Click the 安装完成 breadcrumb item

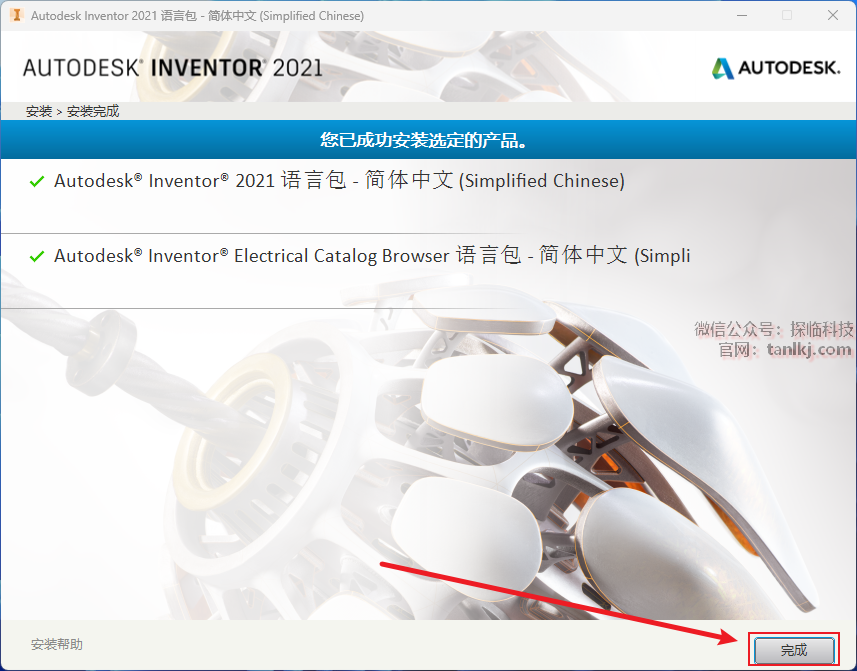pyautogui.click(x=93, y=111)
